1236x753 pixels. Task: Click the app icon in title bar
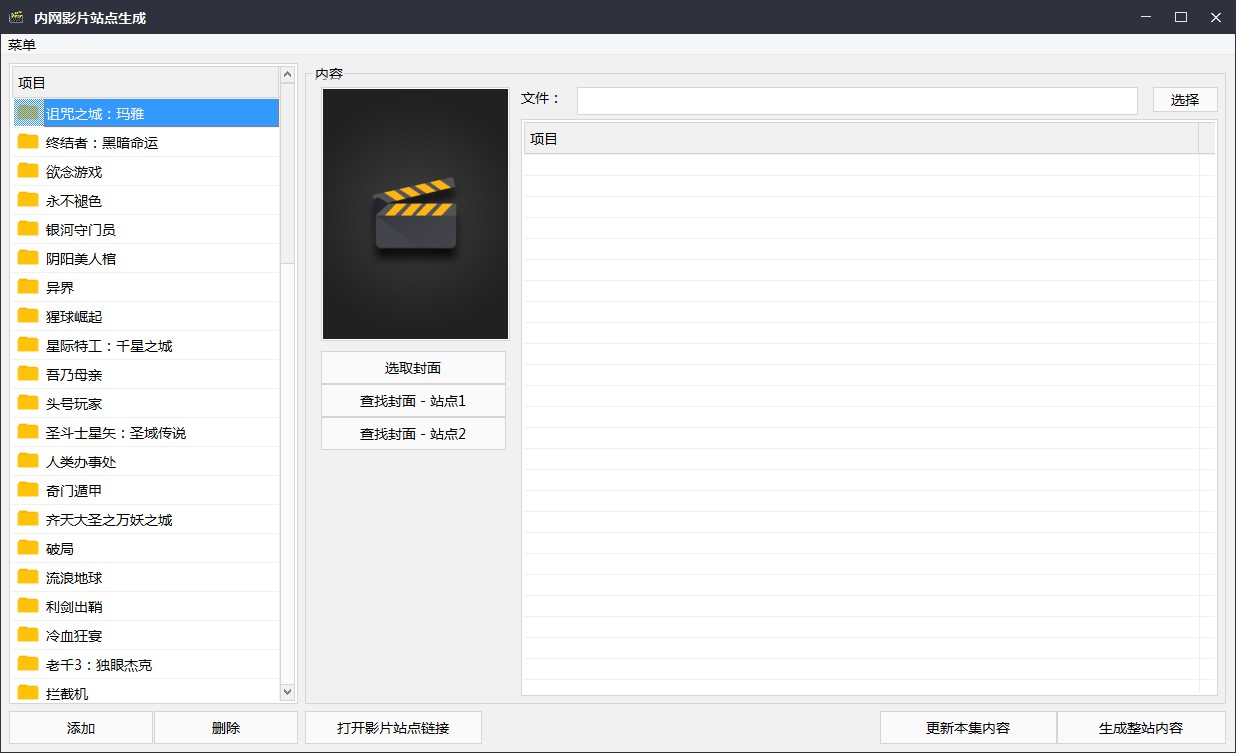pos(16,17)
